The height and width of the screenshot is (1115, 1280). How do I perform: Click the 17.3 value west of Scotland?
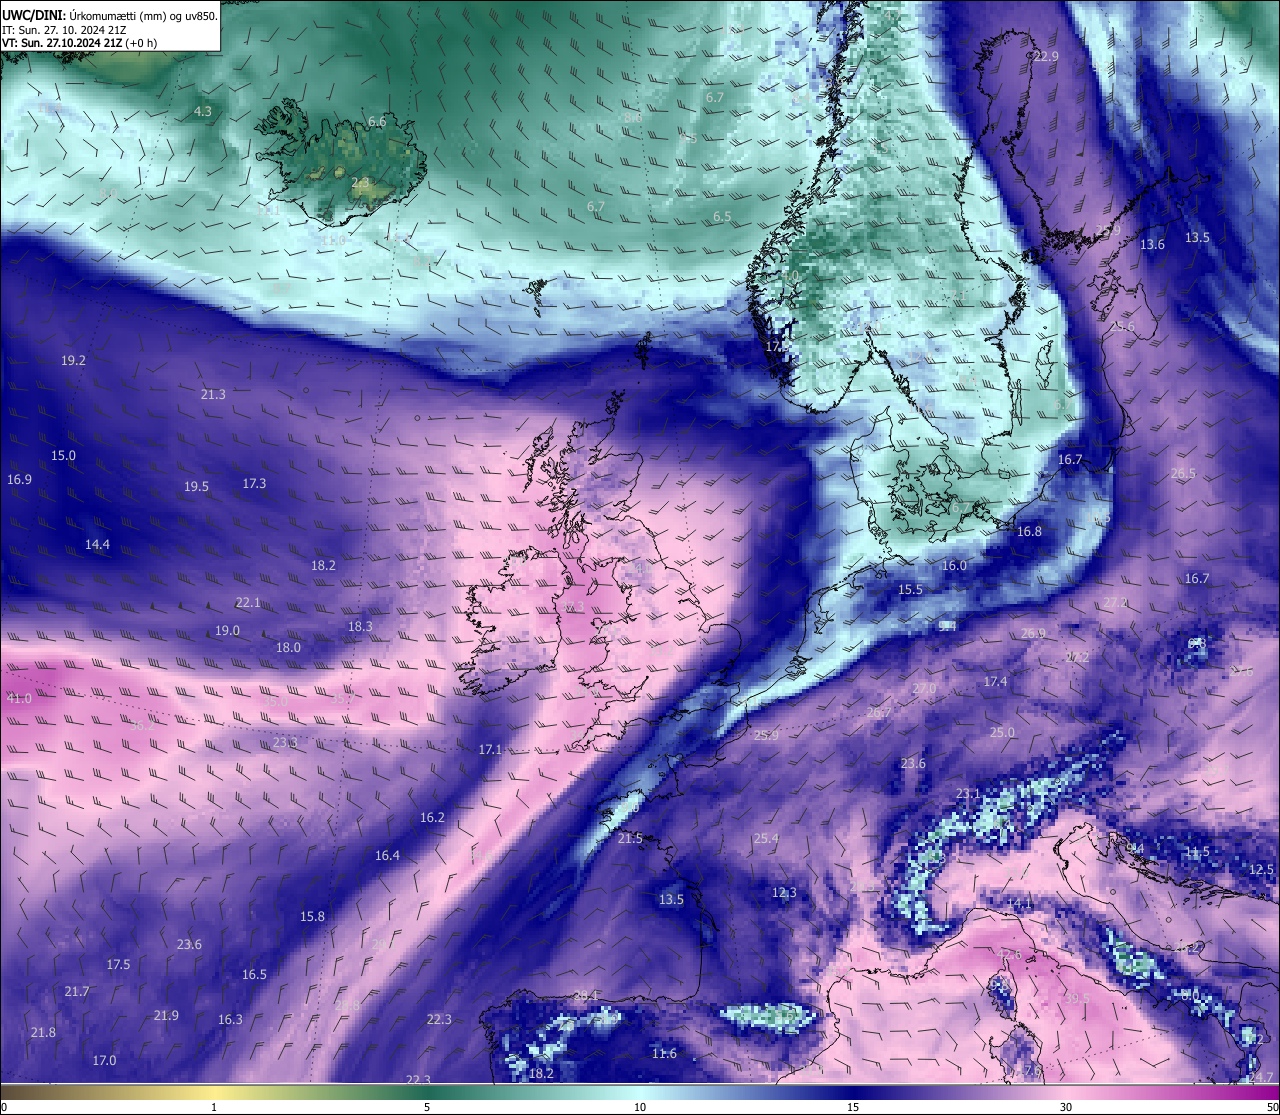coord(254,483)
